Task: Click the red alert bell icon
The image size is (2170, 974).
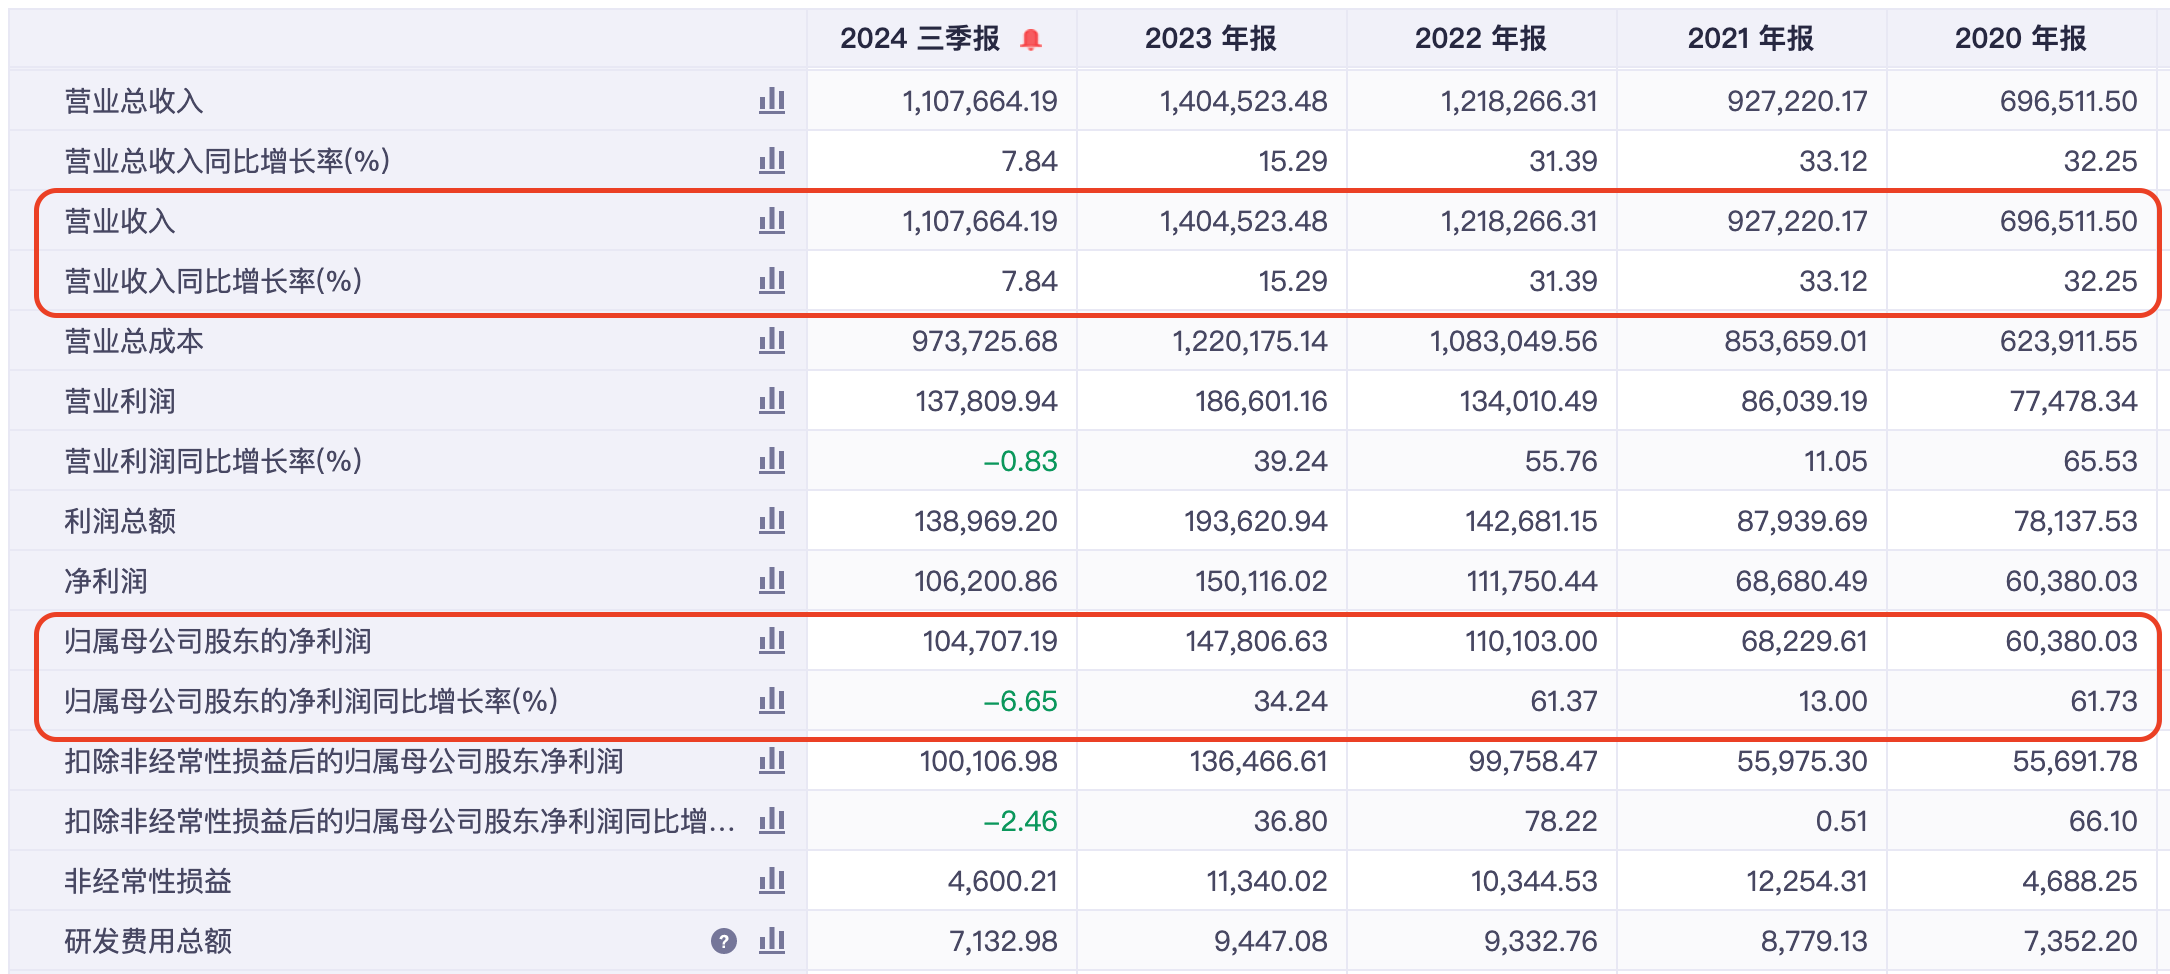Action: pyautogui.click(x=1031, y=39)
